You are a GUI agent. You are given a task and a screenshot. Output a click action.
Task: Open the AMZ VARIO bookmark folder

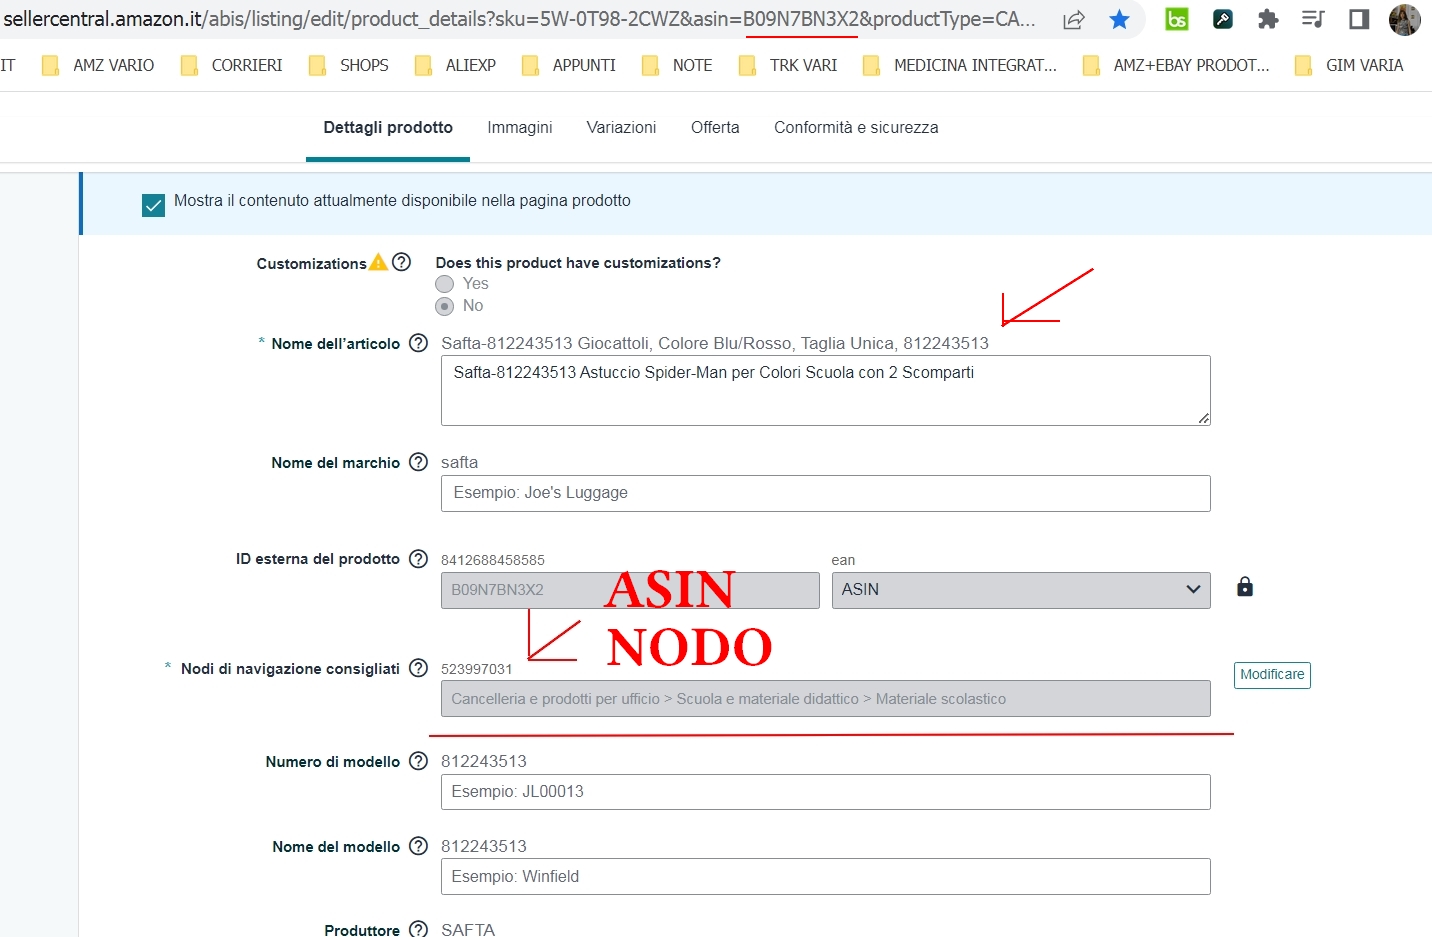[98, 65]
